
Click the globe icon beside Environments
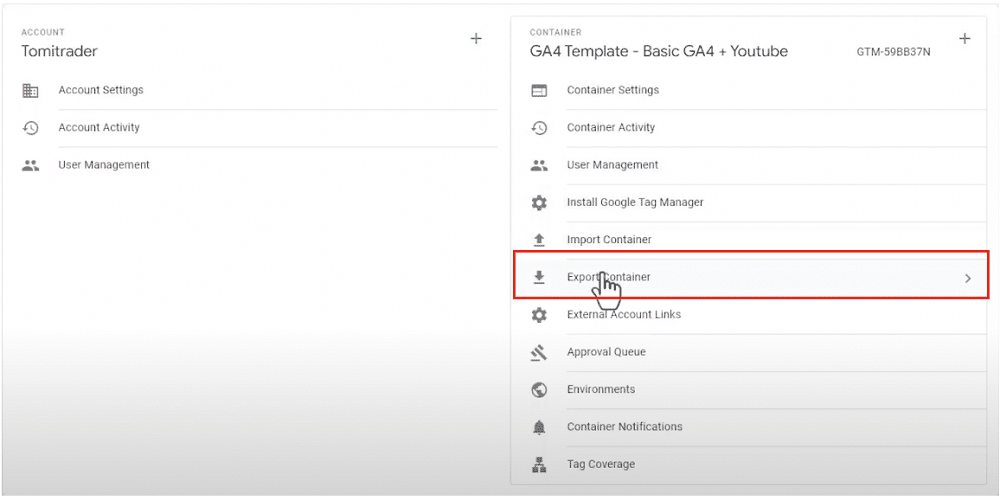click(539, 390)
